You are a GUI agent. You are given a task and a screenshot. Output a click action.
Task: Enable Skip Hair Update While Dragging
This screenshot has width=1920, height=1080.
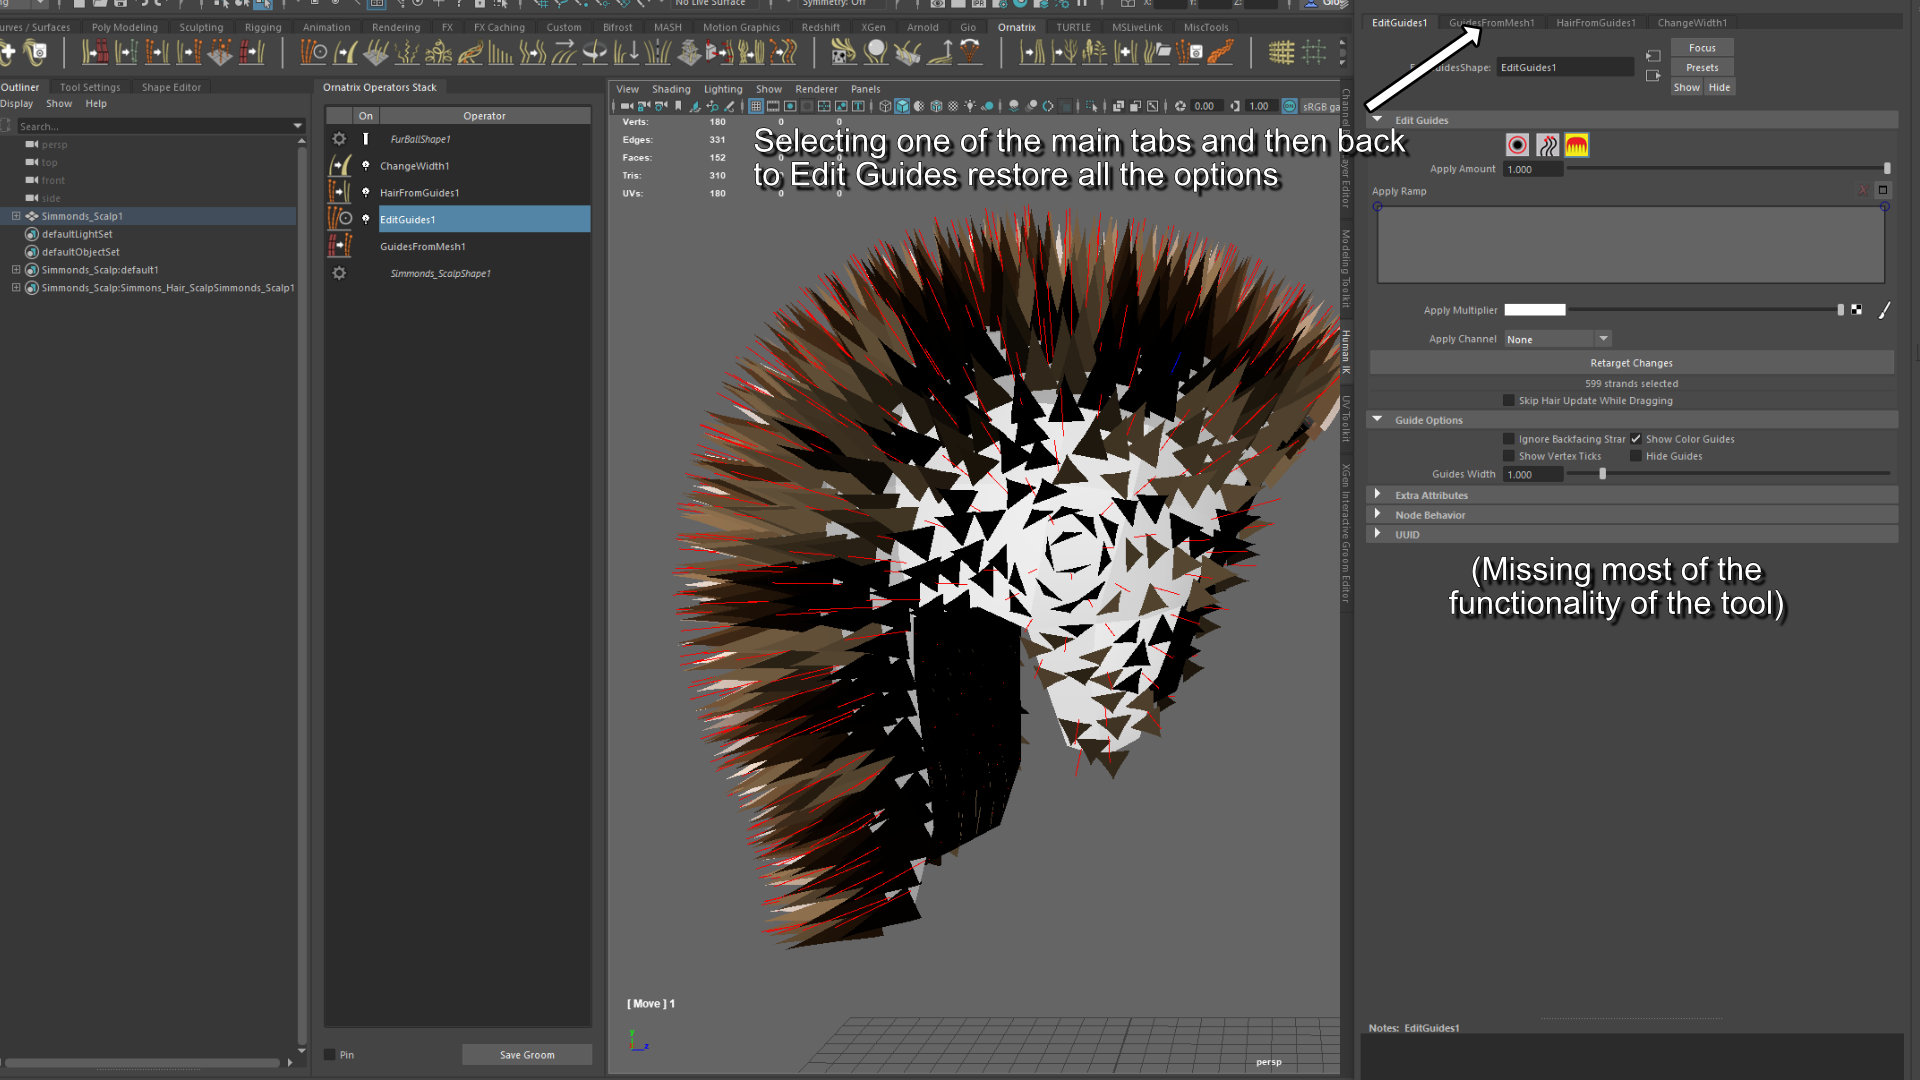tap(1509, 401)
